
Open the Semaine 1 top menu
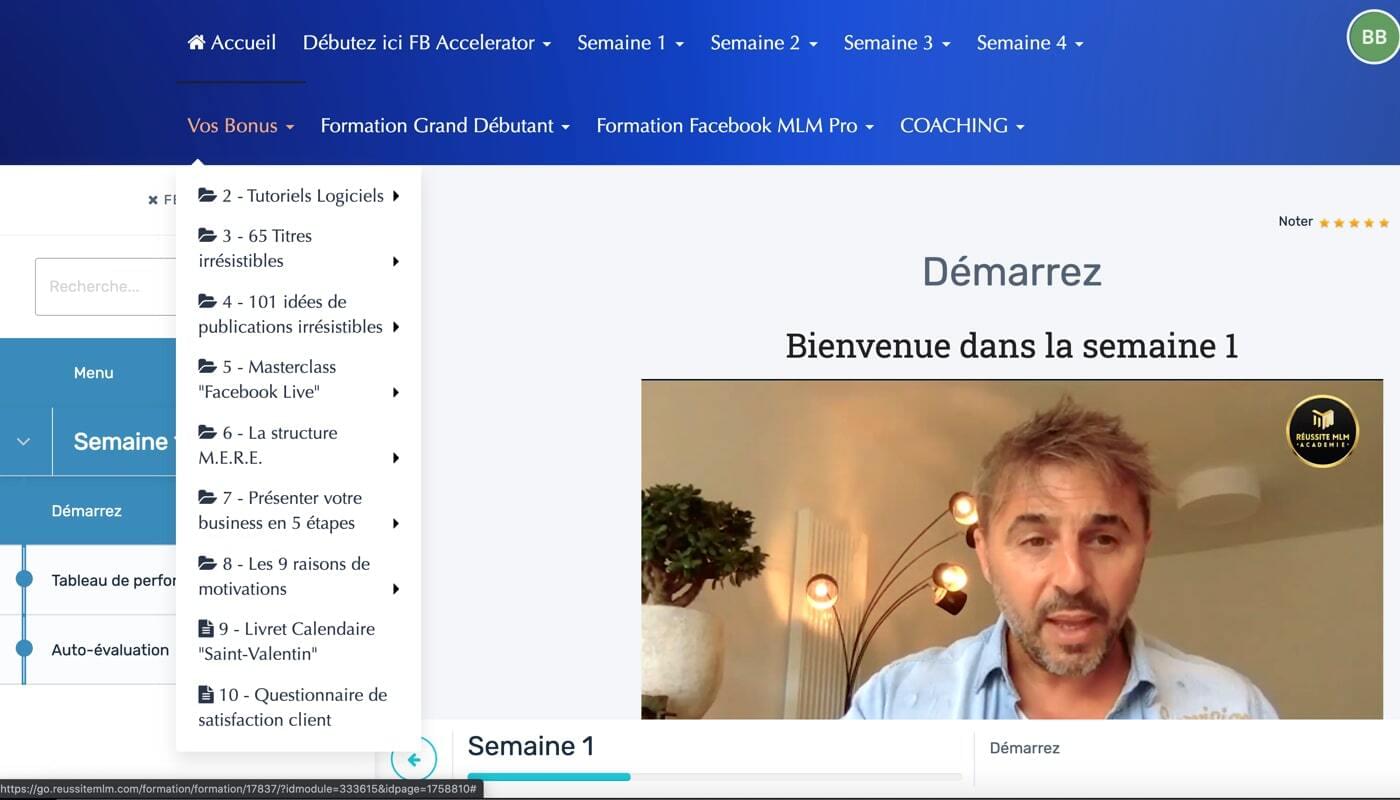click(630, 43)
